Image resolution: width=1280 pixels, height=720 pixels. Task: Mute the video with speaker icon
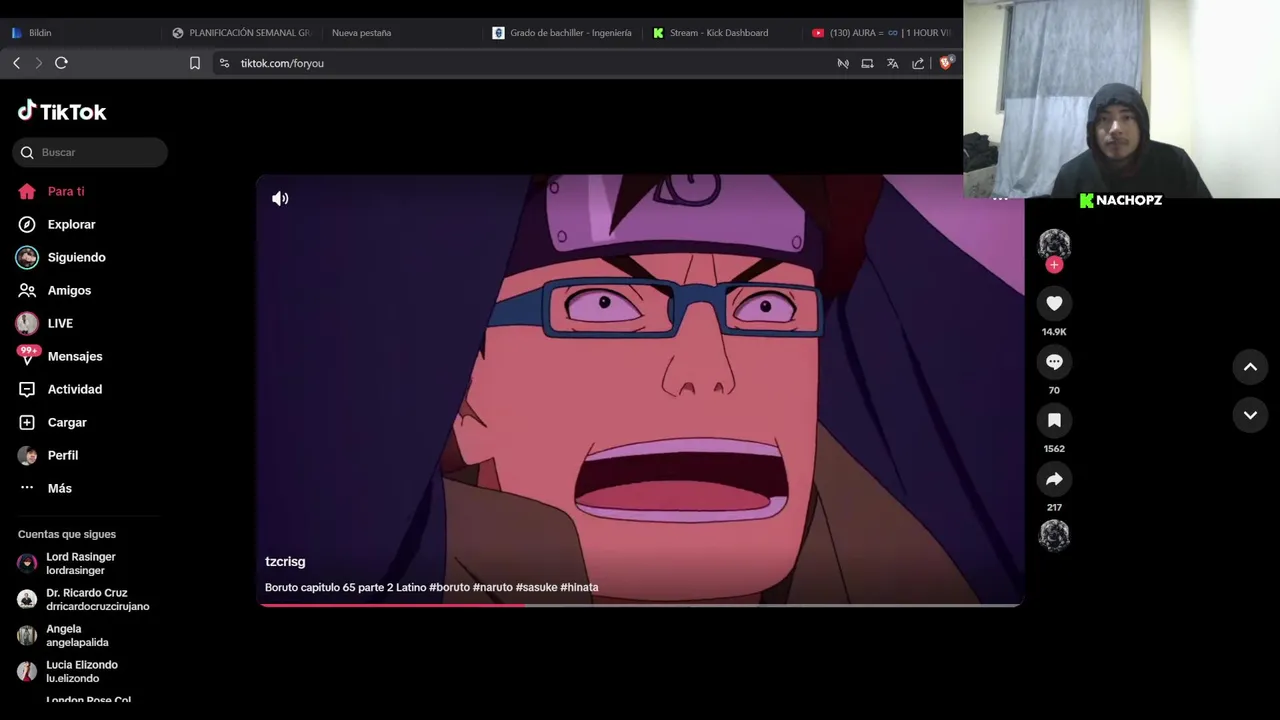(x=280, y=198)
